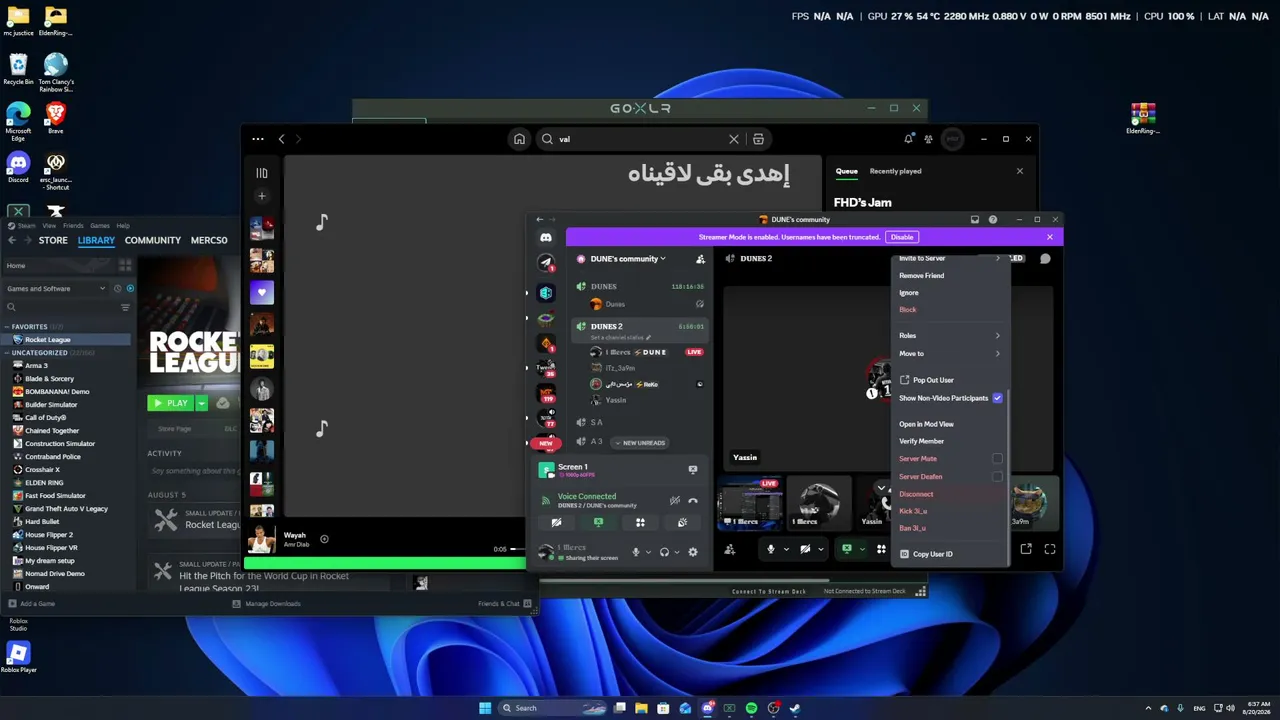Image resolution: width=1280 pixels, height=720 pixels.
Task: Open Spotify's three-dot menu
Action: [x=258, y=139]
